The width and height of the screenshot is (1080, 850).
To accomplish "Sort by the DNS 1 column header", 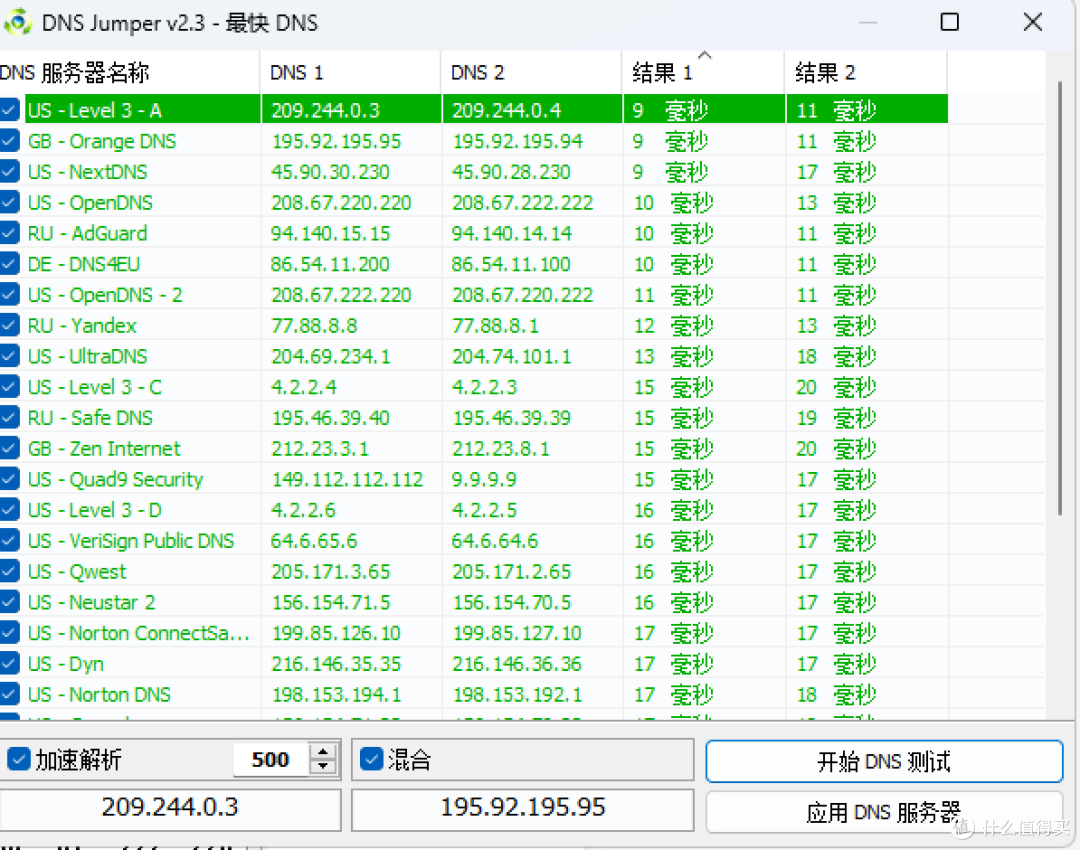I will point(351,72).
